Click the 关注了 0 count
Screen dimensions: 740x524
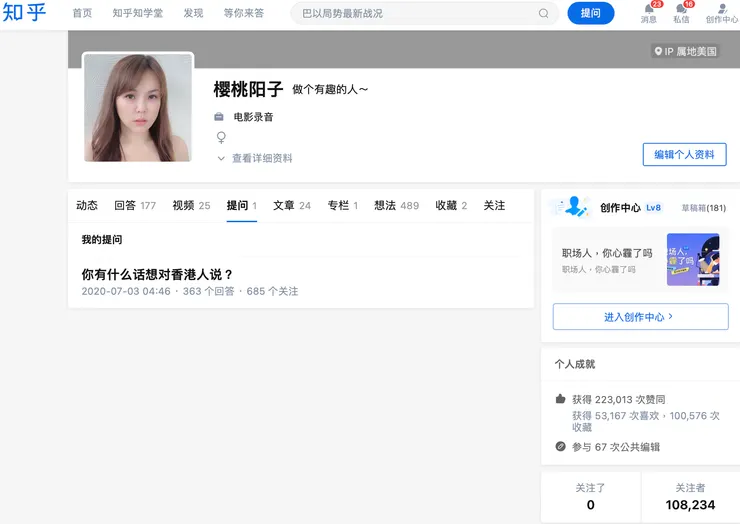(x=590, y=497)
